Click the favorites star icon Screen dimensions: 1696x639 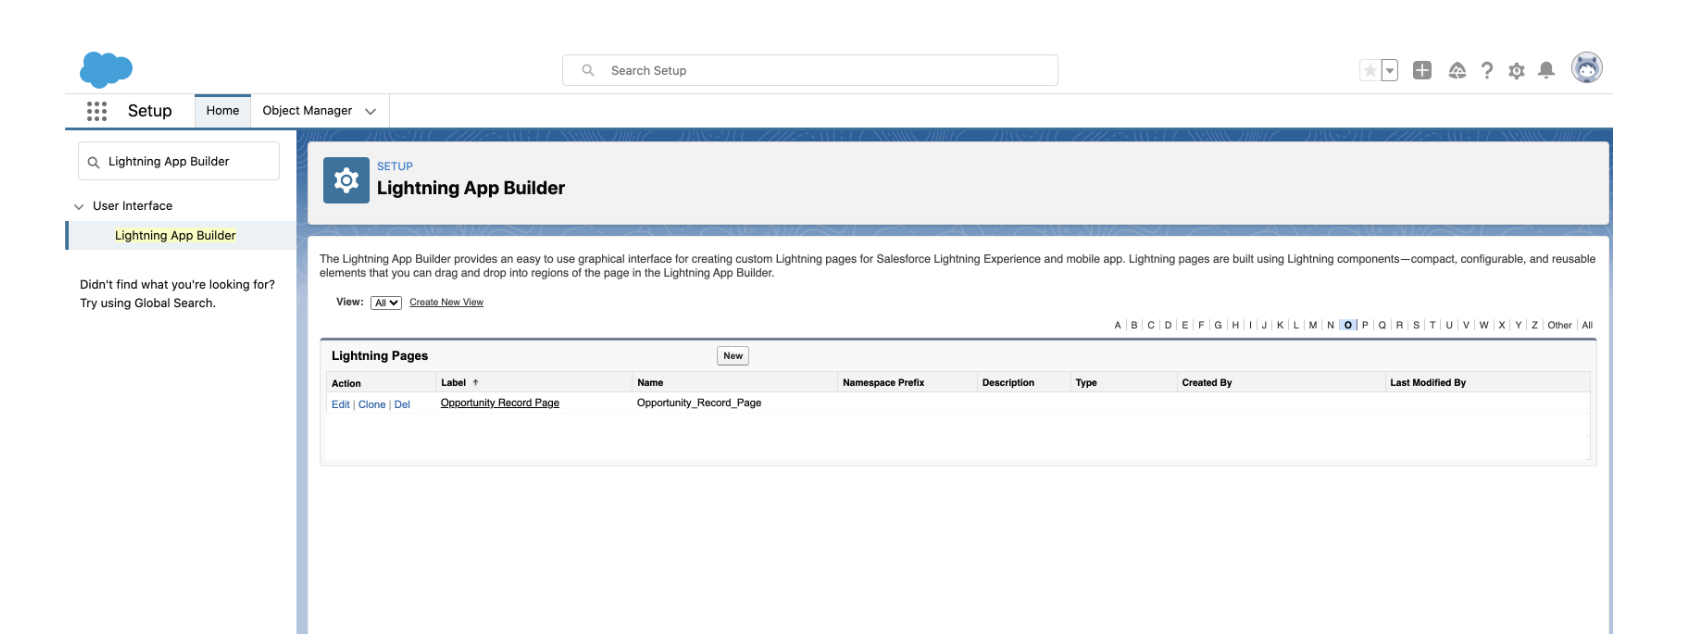pyautogui.click(x=1370, y=70)
